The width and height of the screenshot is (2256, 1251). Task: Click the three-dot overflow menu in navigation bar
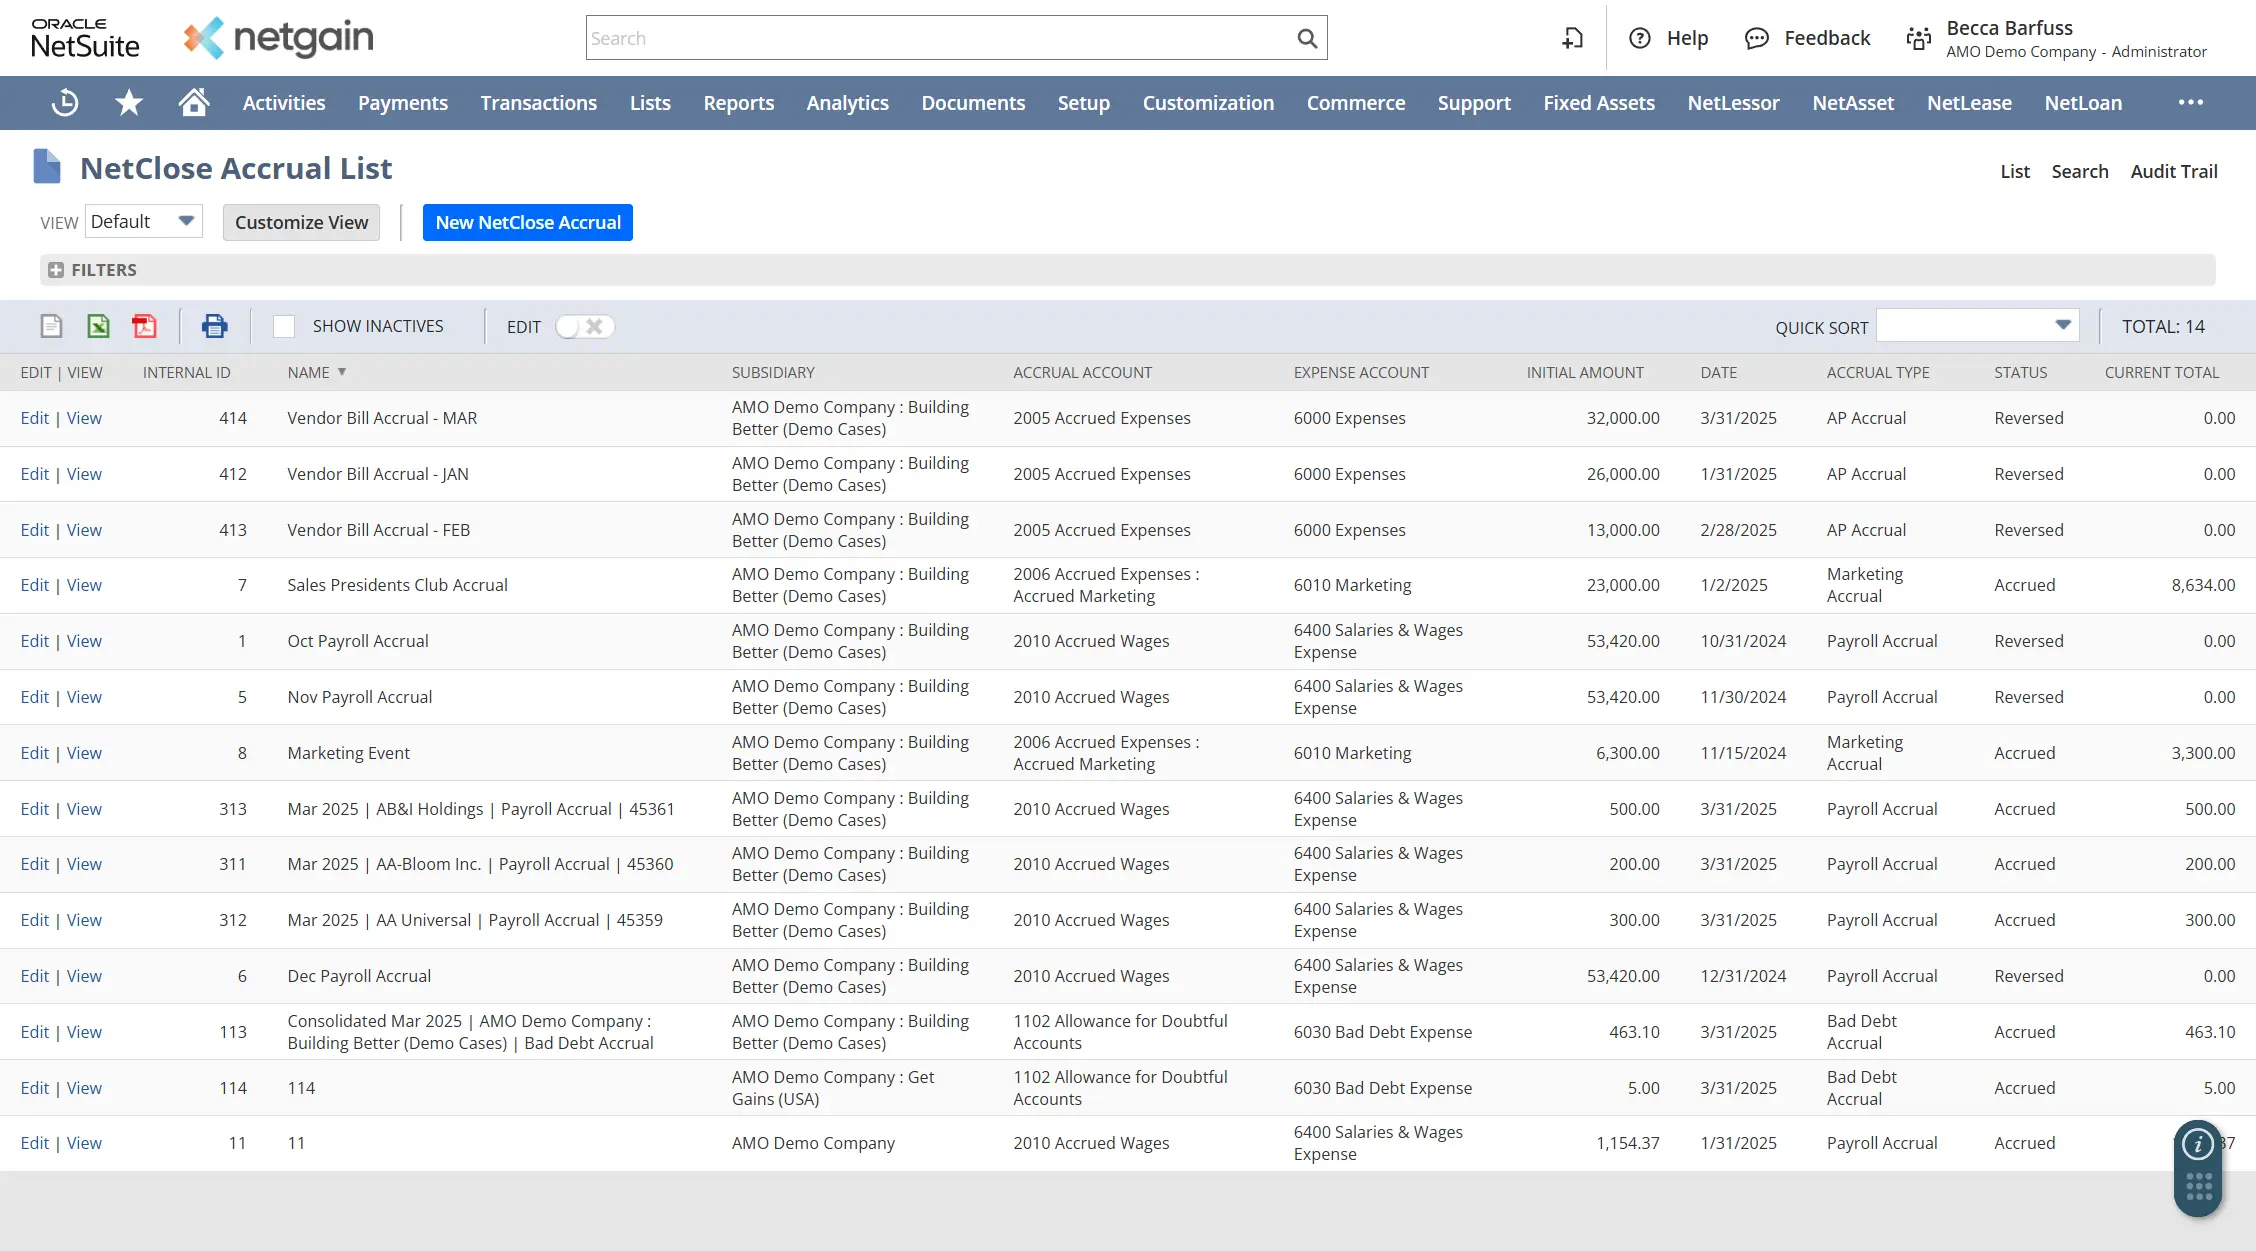pyautogui.click(x=2190, y=103)
